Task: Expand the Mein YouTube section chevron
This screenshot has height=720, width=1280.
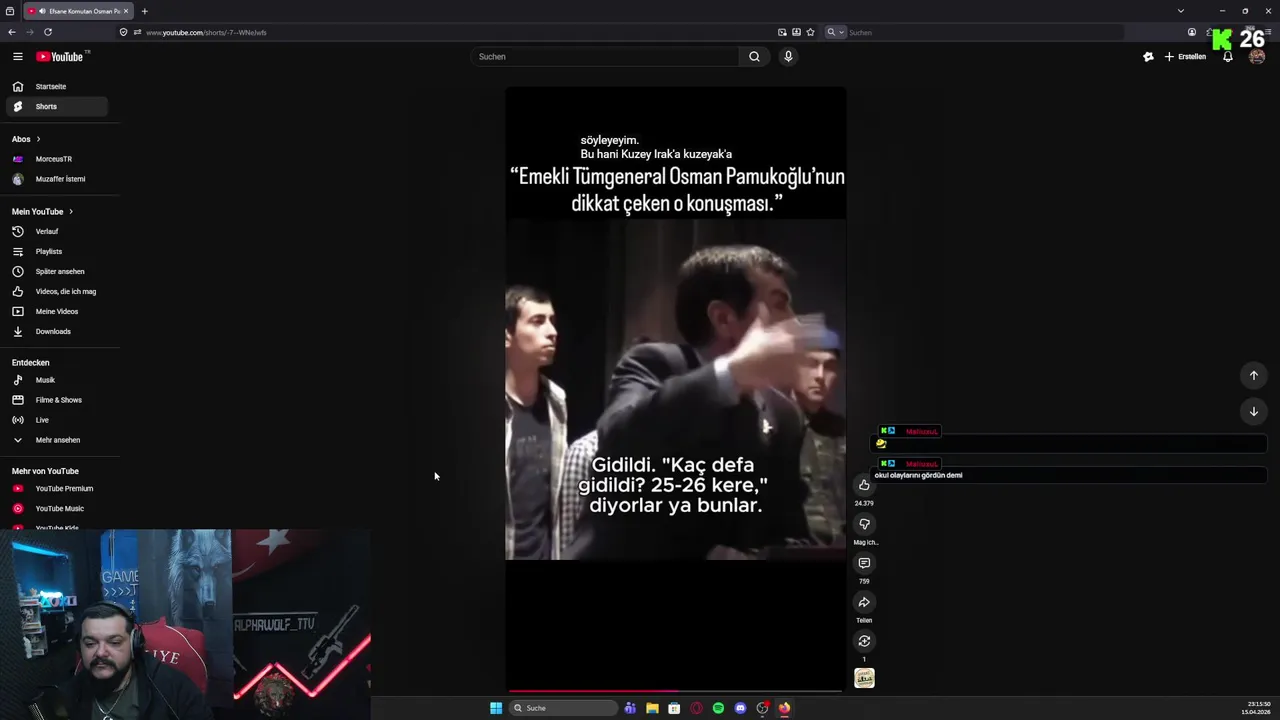Action: (x=71, y=212)
